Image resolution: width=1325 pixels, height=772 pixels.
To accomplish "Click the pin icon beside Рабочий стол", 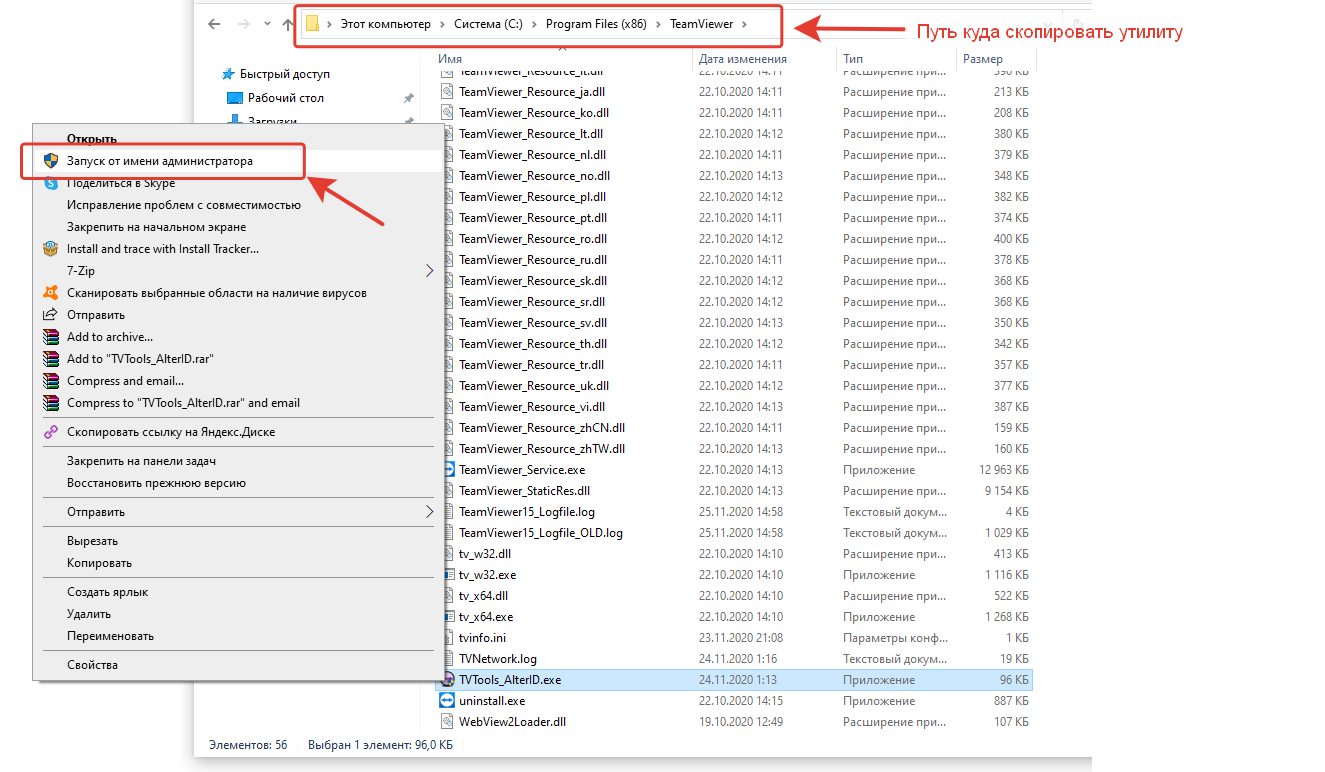I will click(408, 98).
